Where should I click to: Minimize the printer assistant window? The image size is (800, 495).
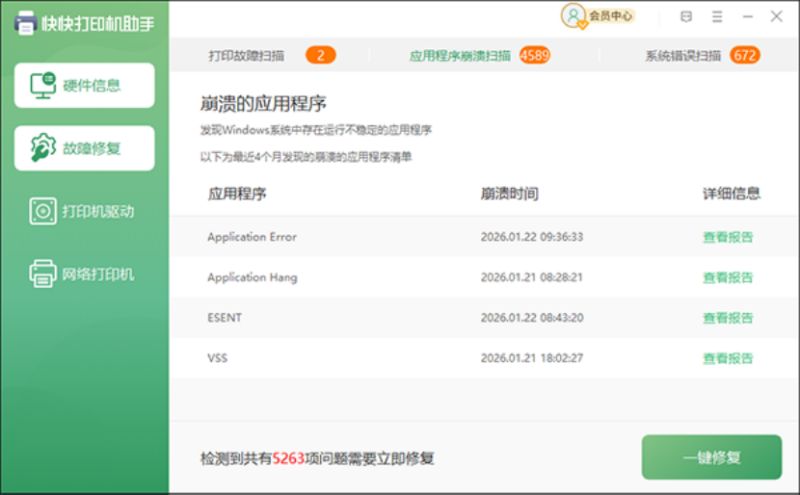click(747, 16)
